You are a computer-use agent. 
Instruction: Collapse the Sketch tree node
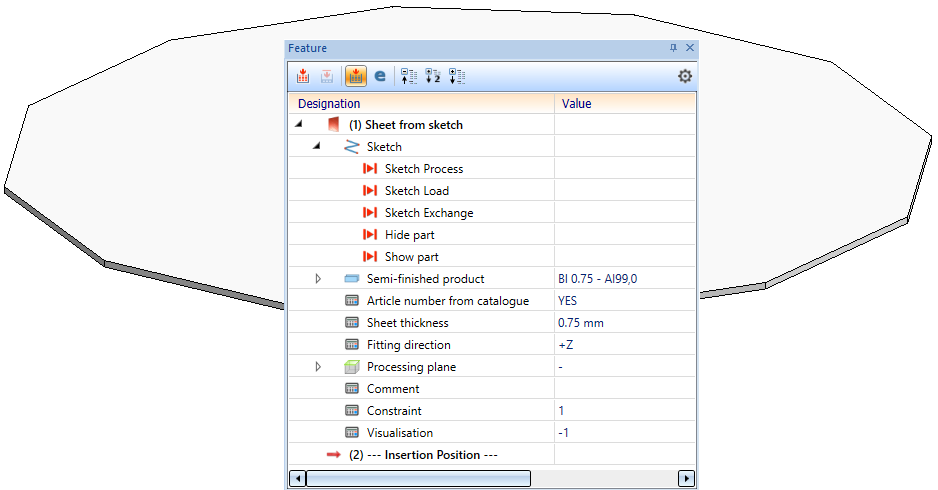(317, 147)
